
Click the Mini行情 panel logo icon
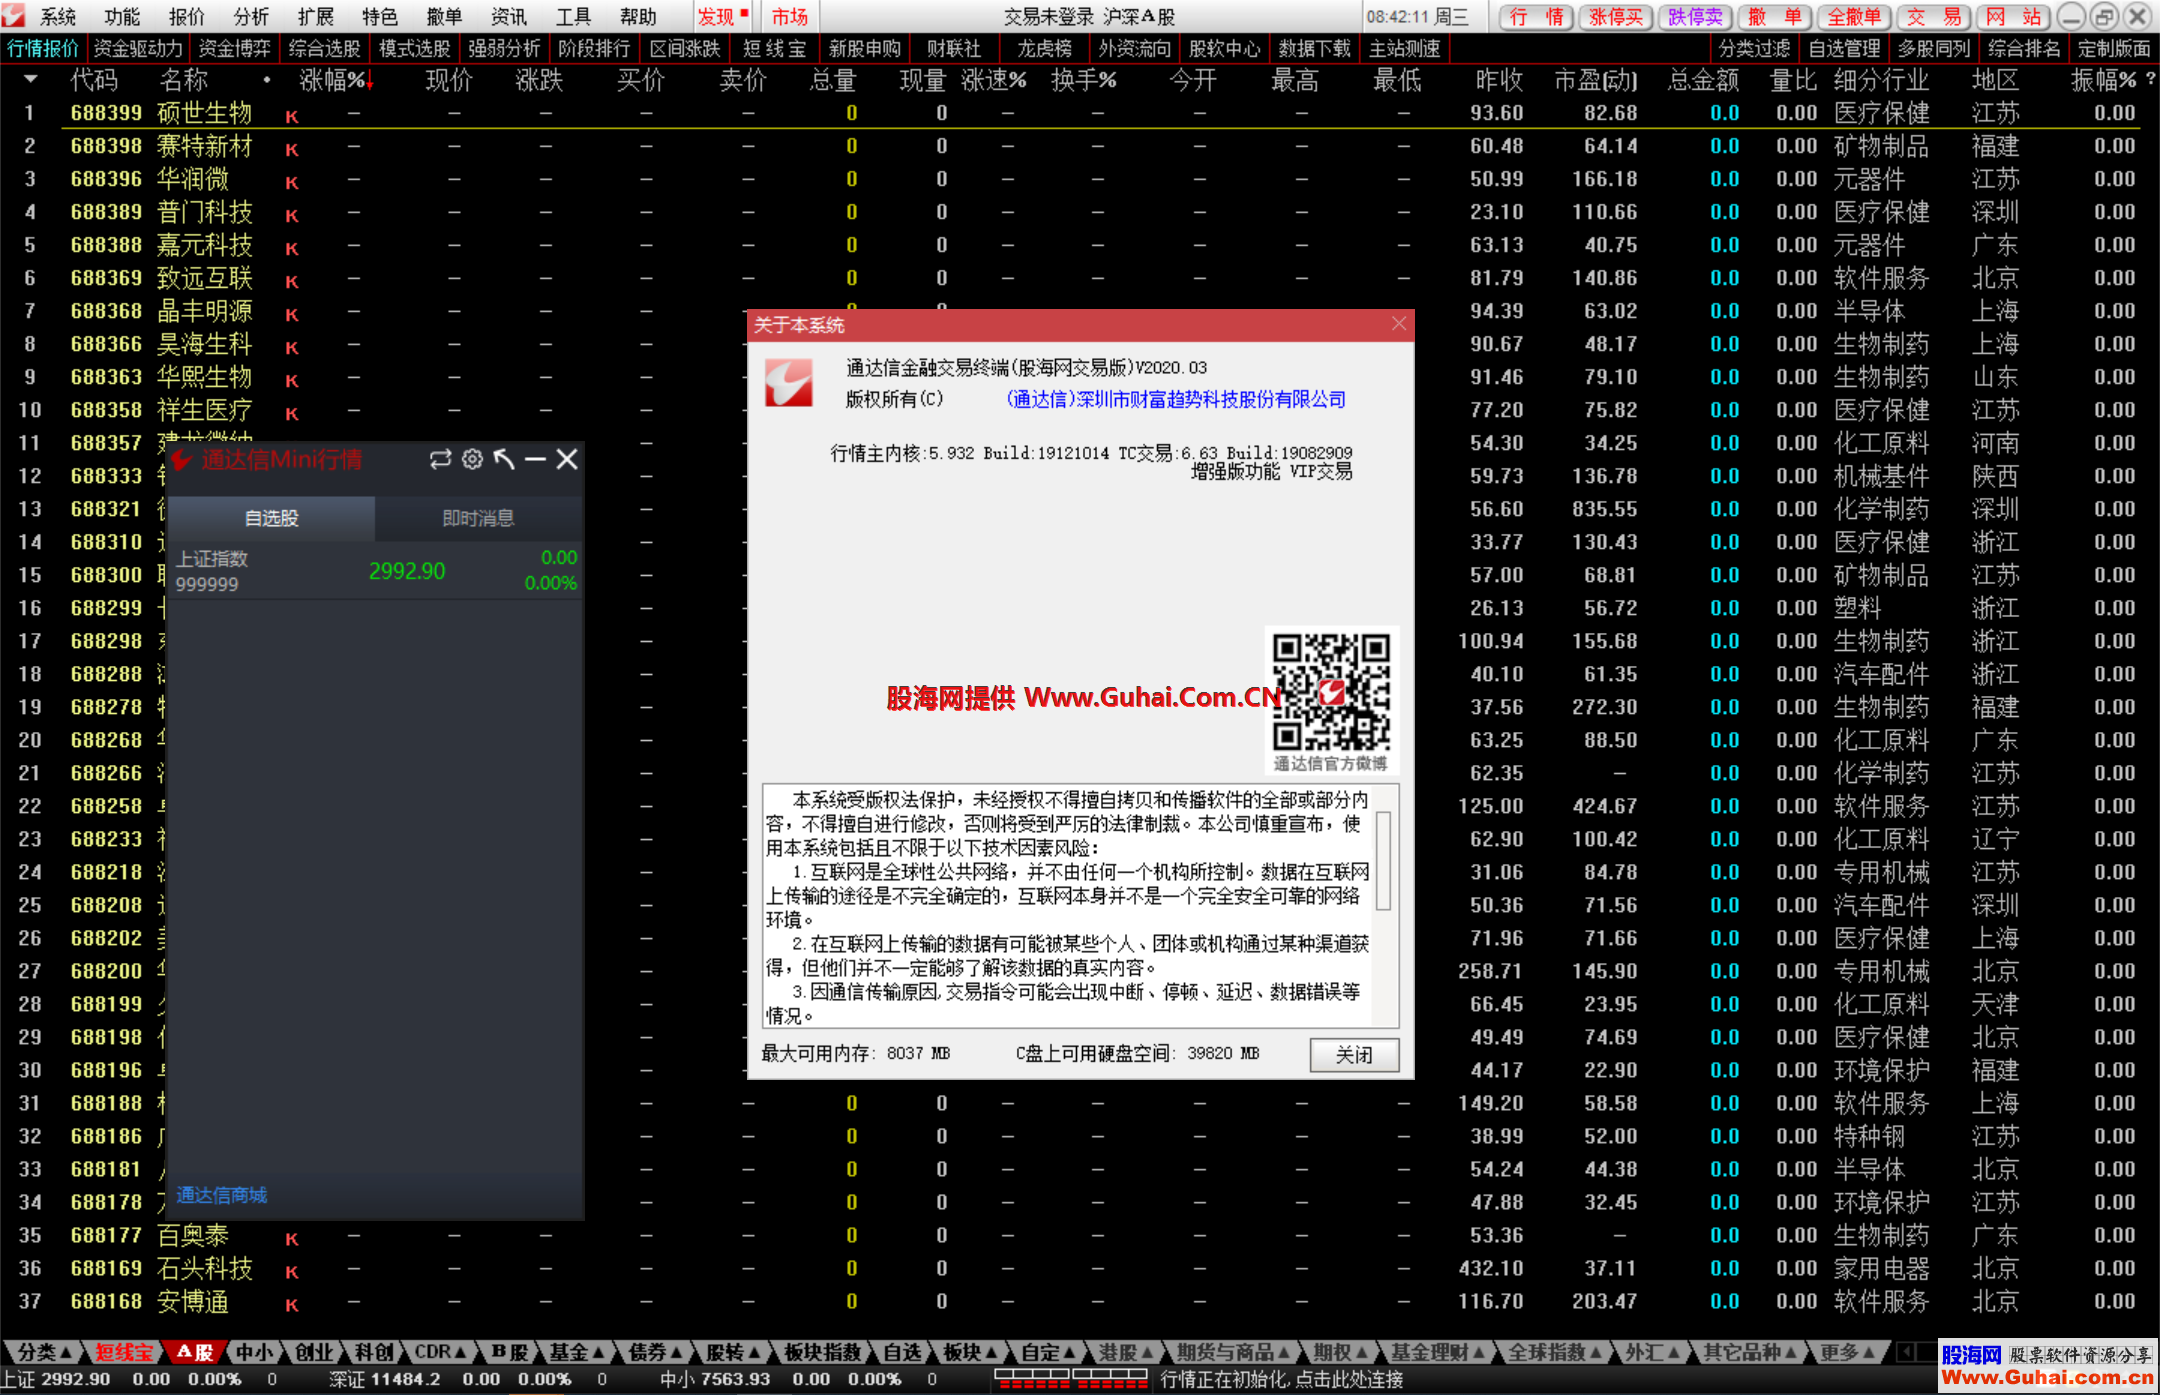pyautogui.click(x=182, y=459)
